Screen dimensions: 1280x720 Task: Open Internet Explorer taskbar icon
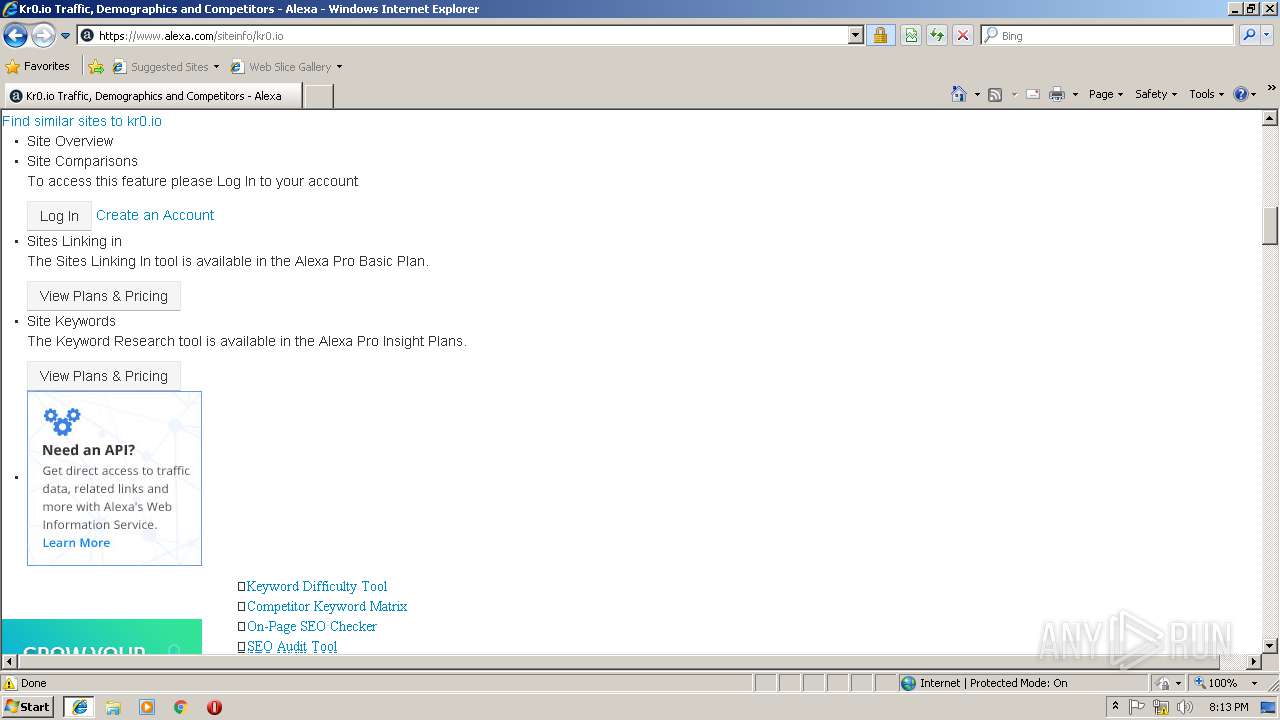[x=79, y=707]
